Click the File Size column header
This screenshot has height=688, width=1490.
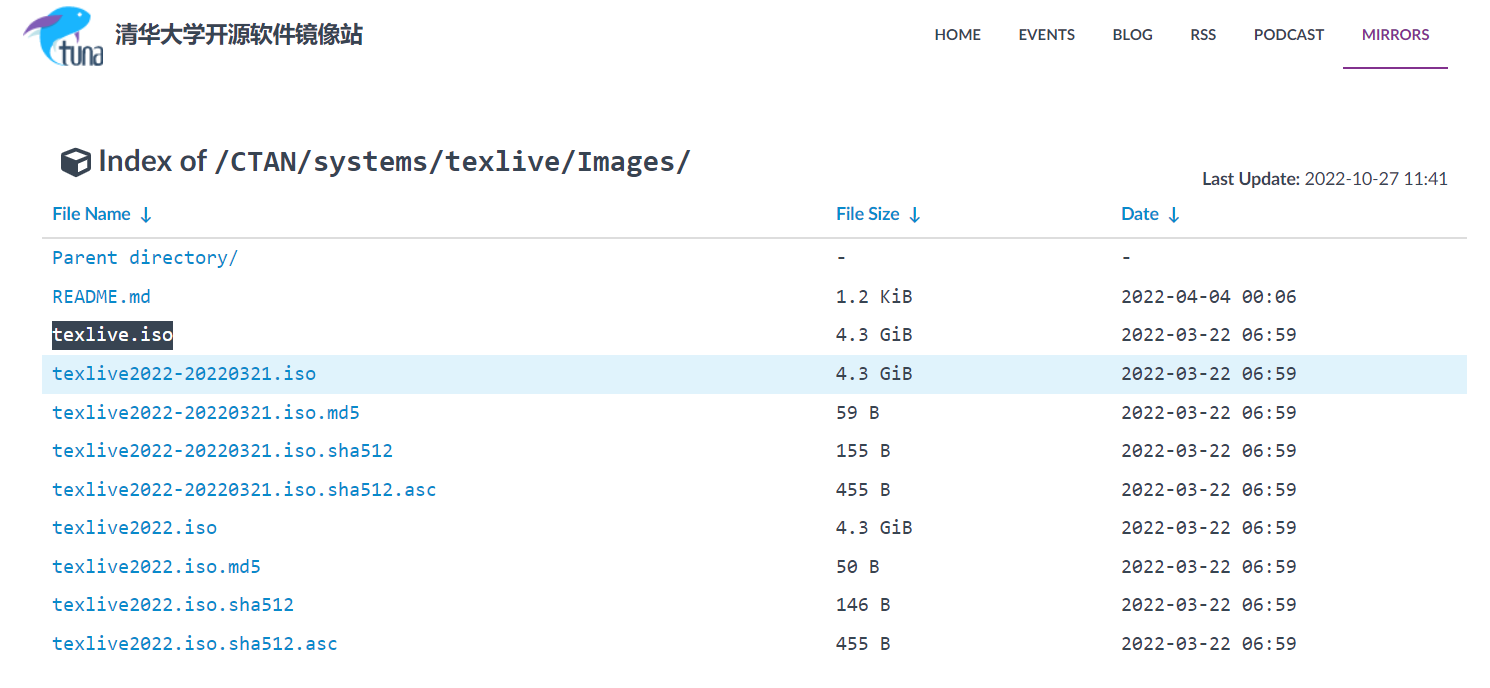(867, 214)
